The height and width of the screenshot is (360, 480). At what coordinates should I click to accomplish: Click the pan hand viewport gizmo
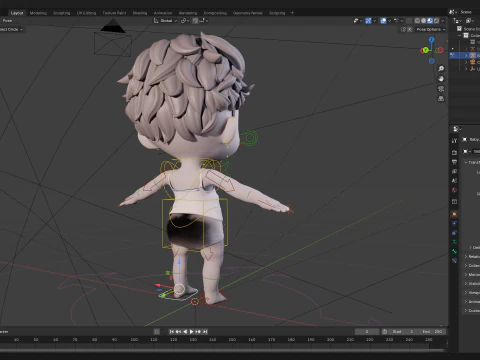(441, 79)
